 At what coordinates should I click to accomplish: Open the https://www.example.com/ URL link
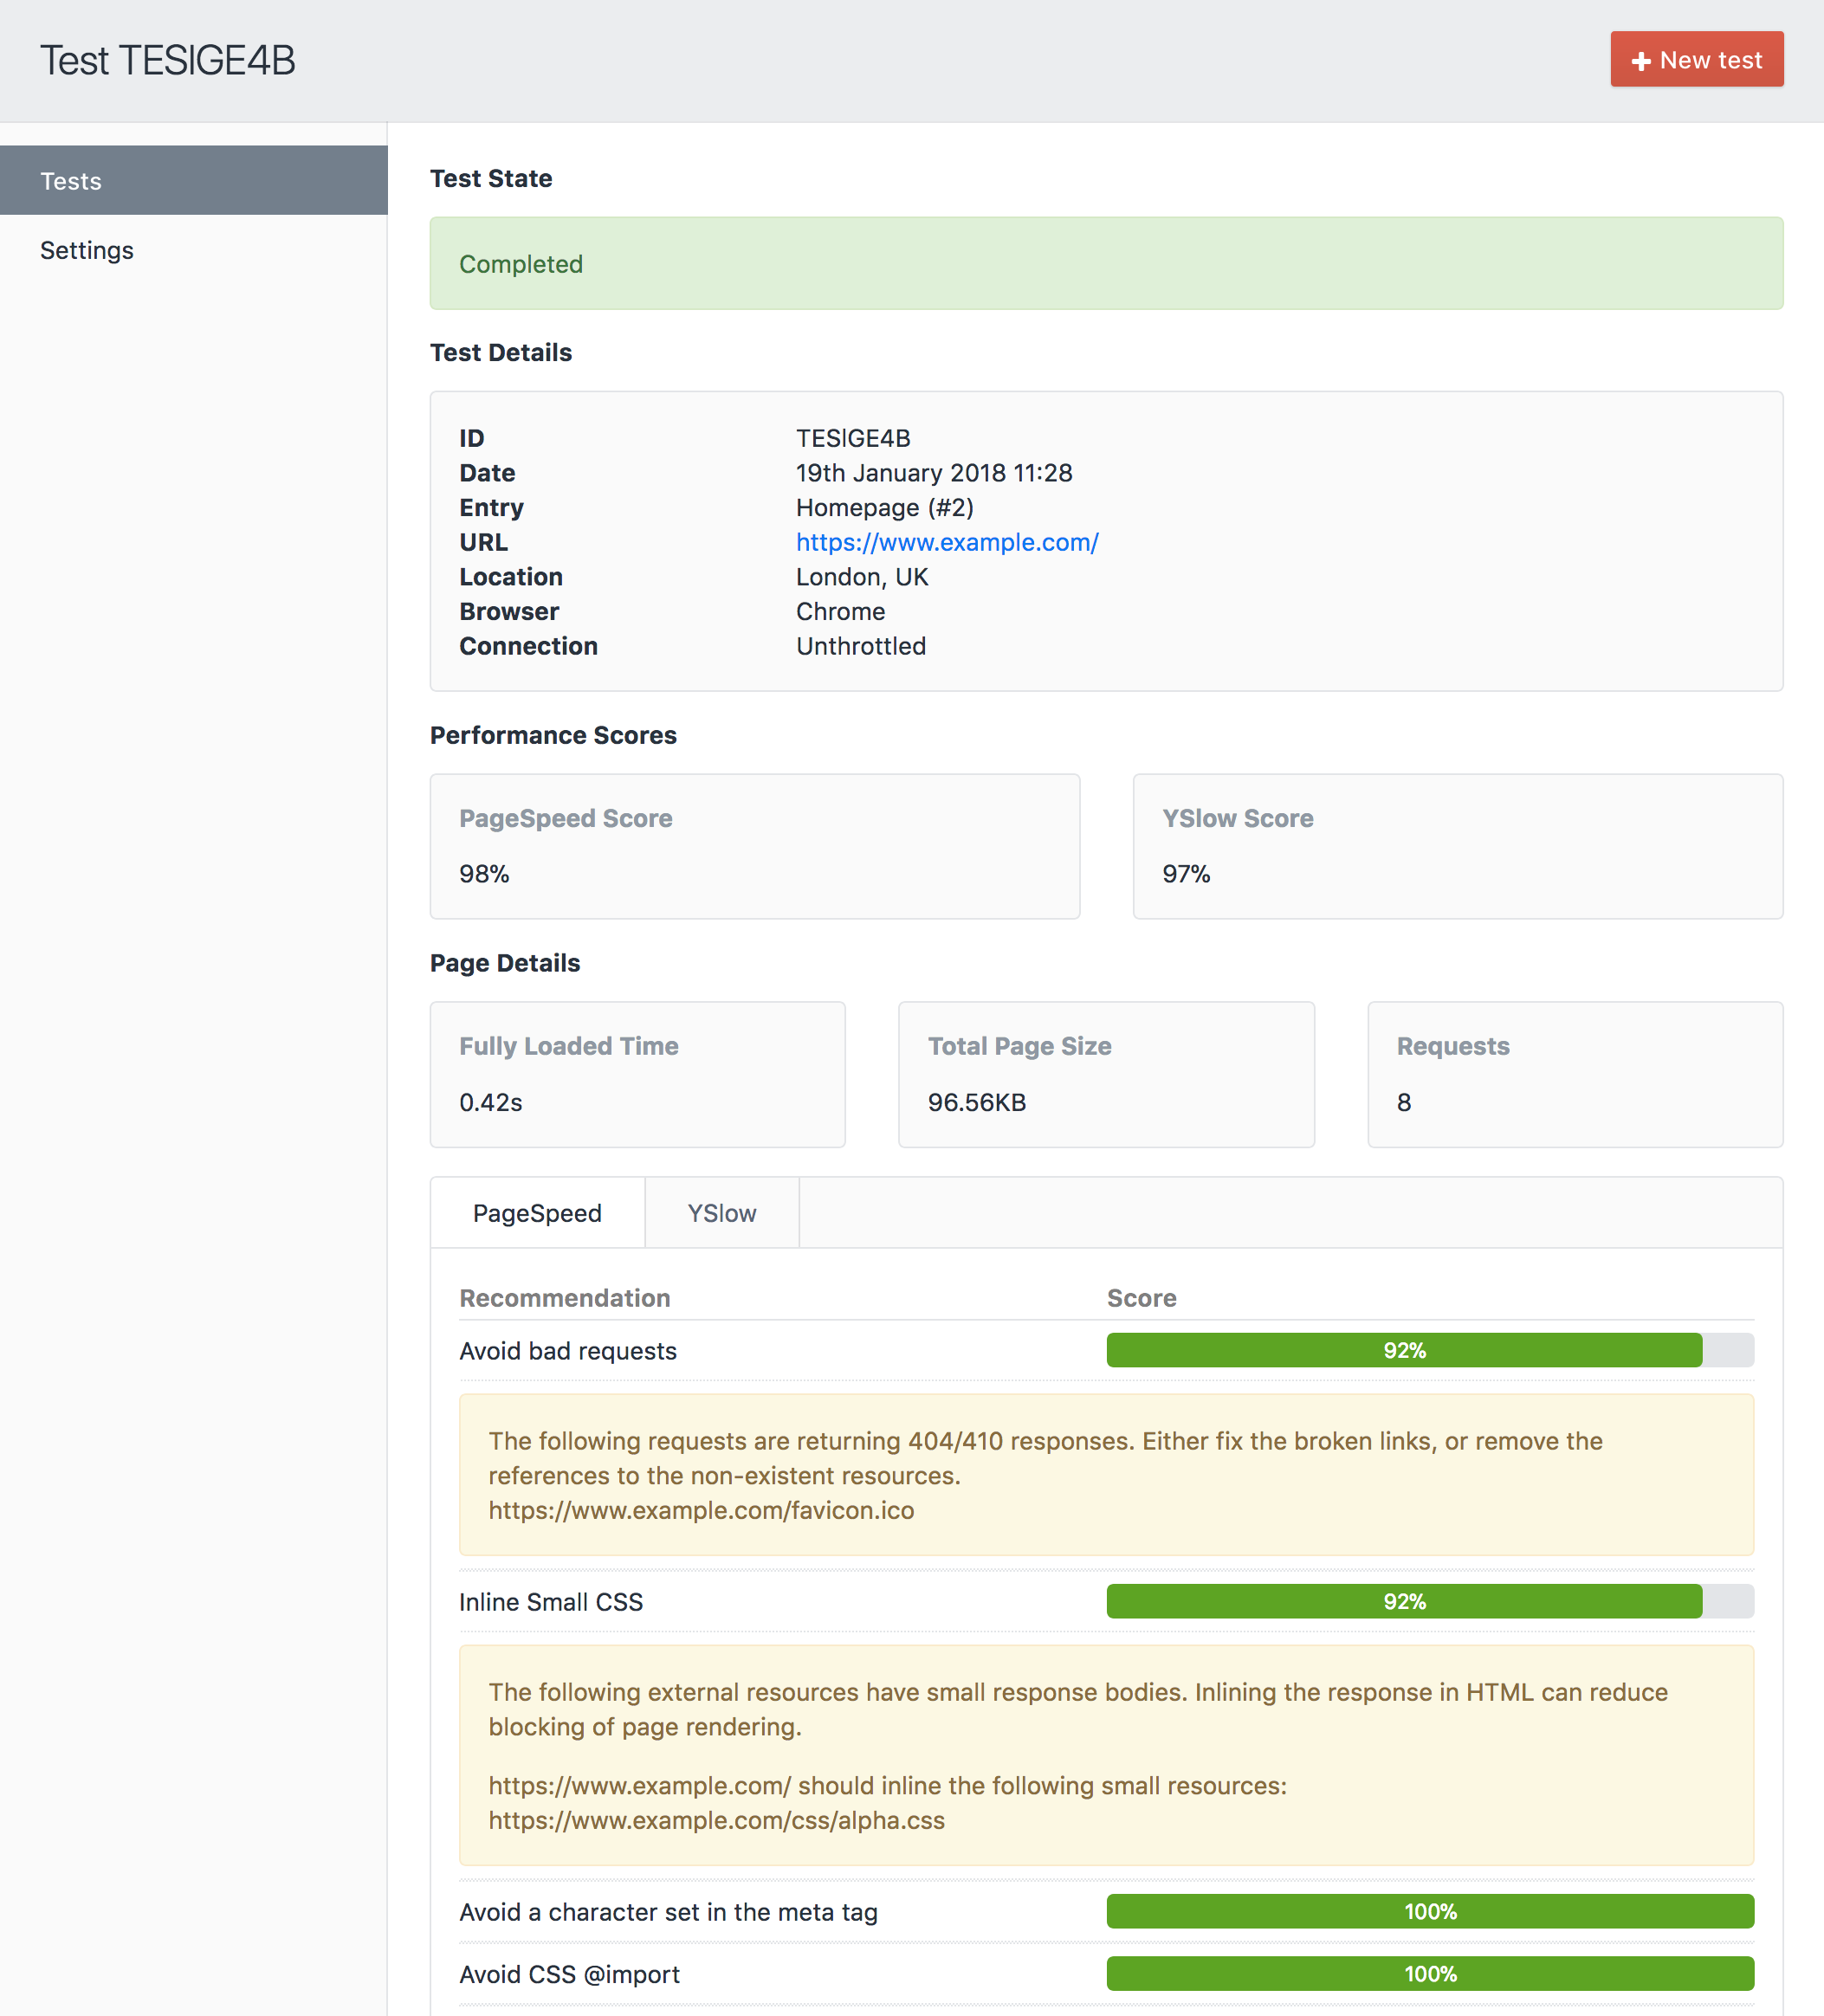tap(946, 542)
